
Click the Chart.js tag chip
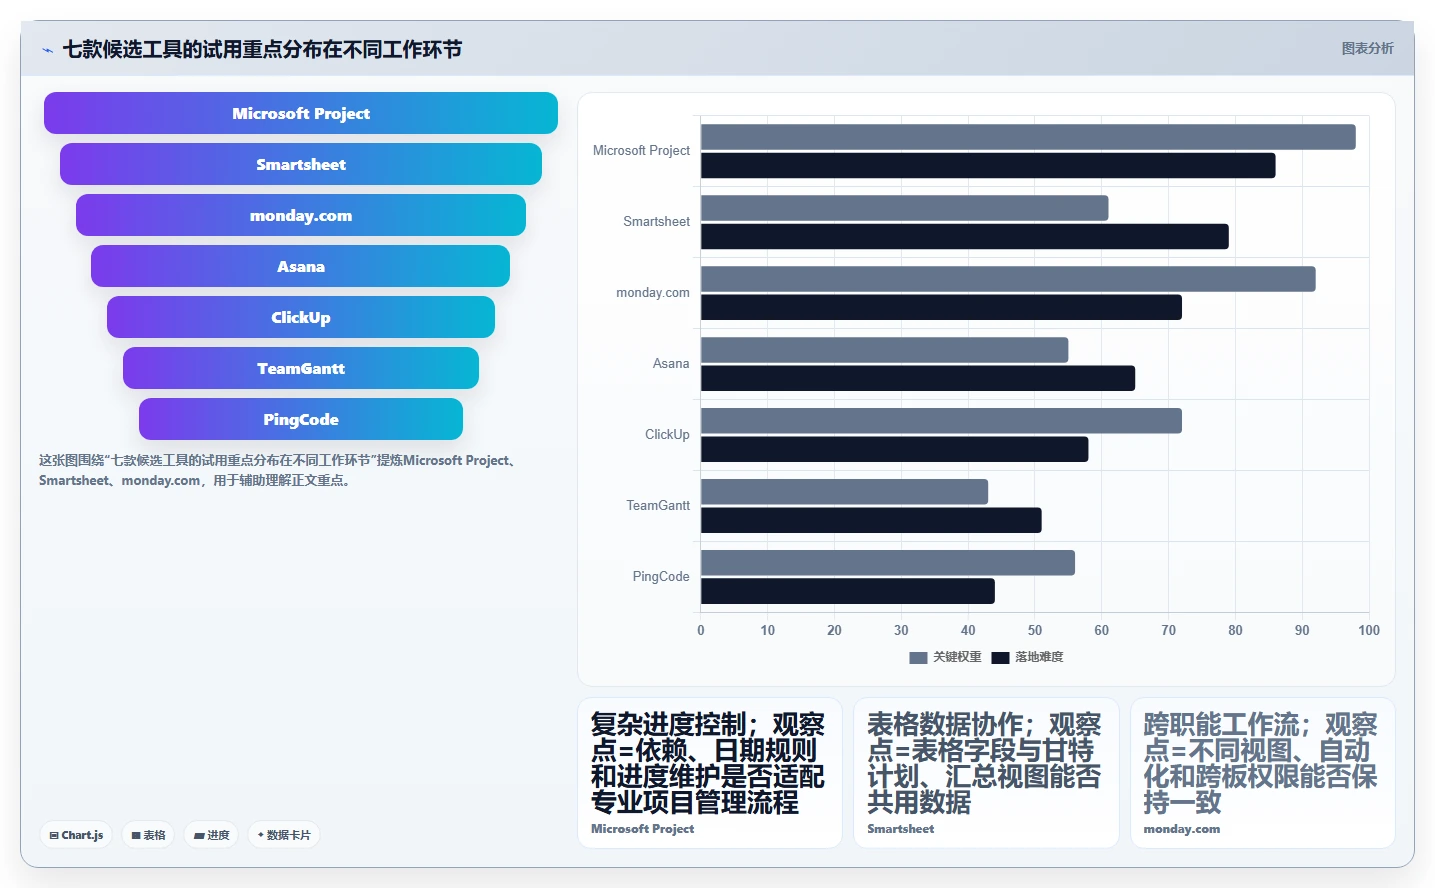[x=76, y=835]
